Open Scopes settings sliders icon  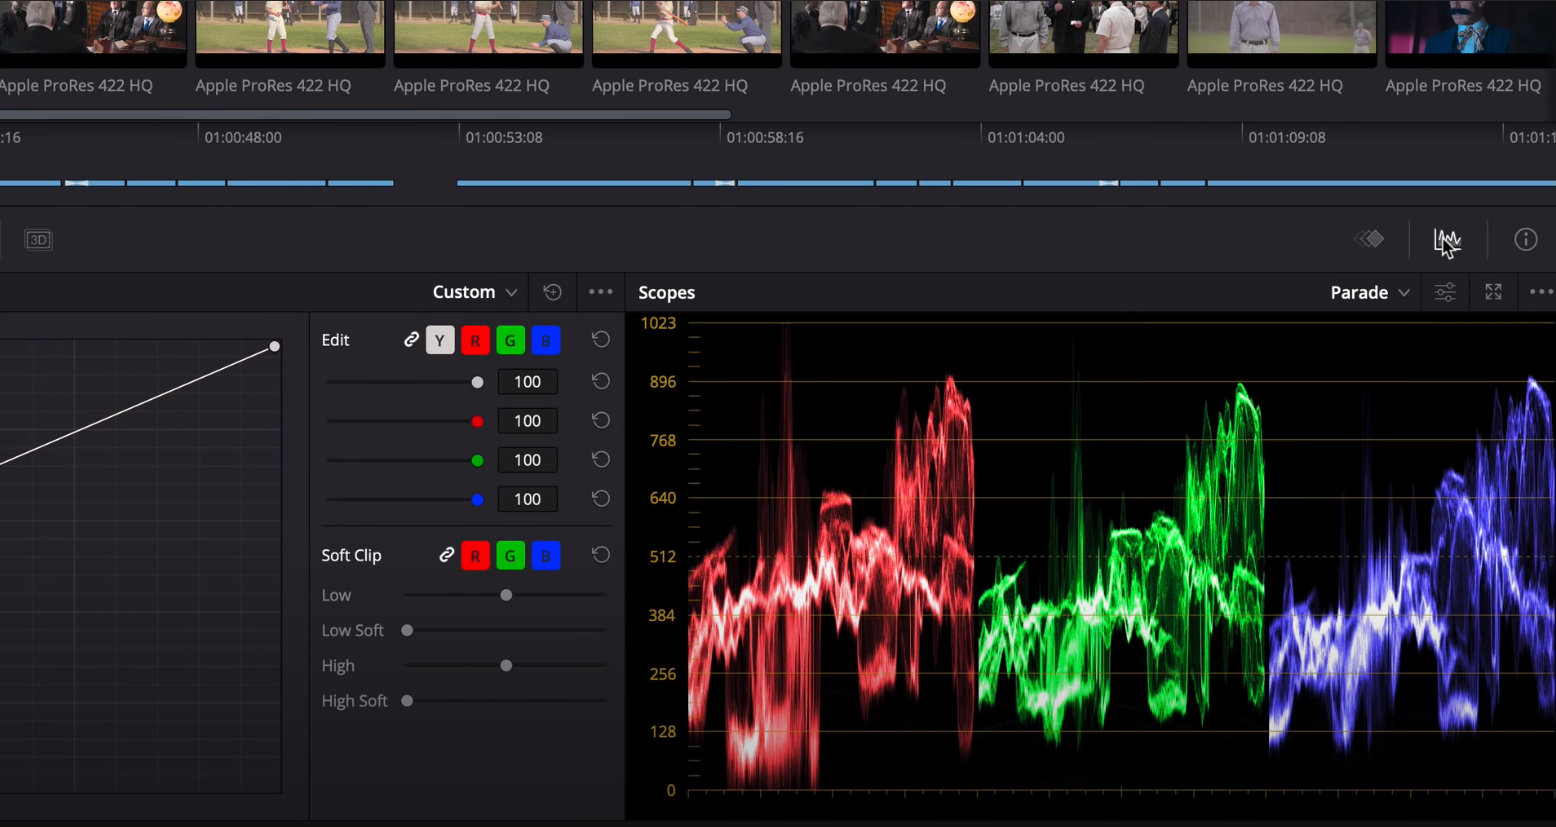(x=1445, y=292)
